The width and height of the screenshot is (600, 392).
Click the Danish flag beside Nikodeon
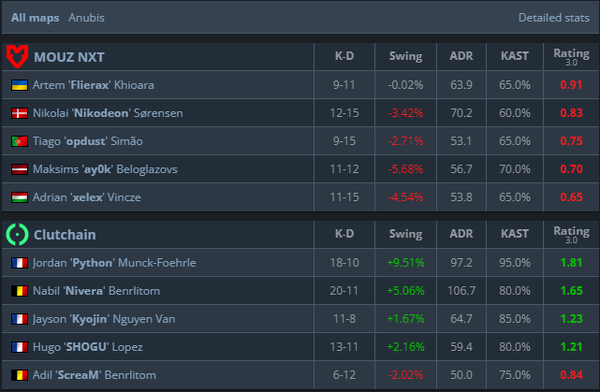click(x=20, y=113)
